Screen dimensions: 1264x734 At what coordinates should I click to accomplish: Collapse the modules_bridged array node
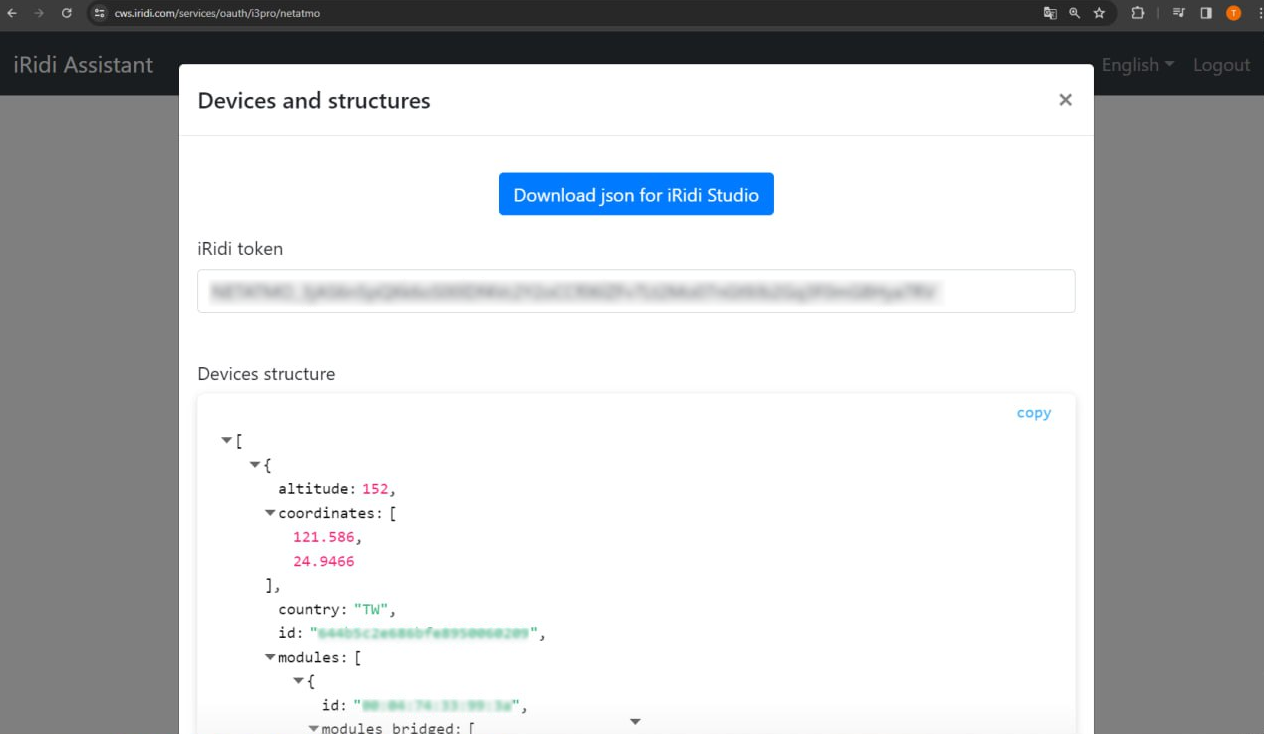tap(314, 728)
